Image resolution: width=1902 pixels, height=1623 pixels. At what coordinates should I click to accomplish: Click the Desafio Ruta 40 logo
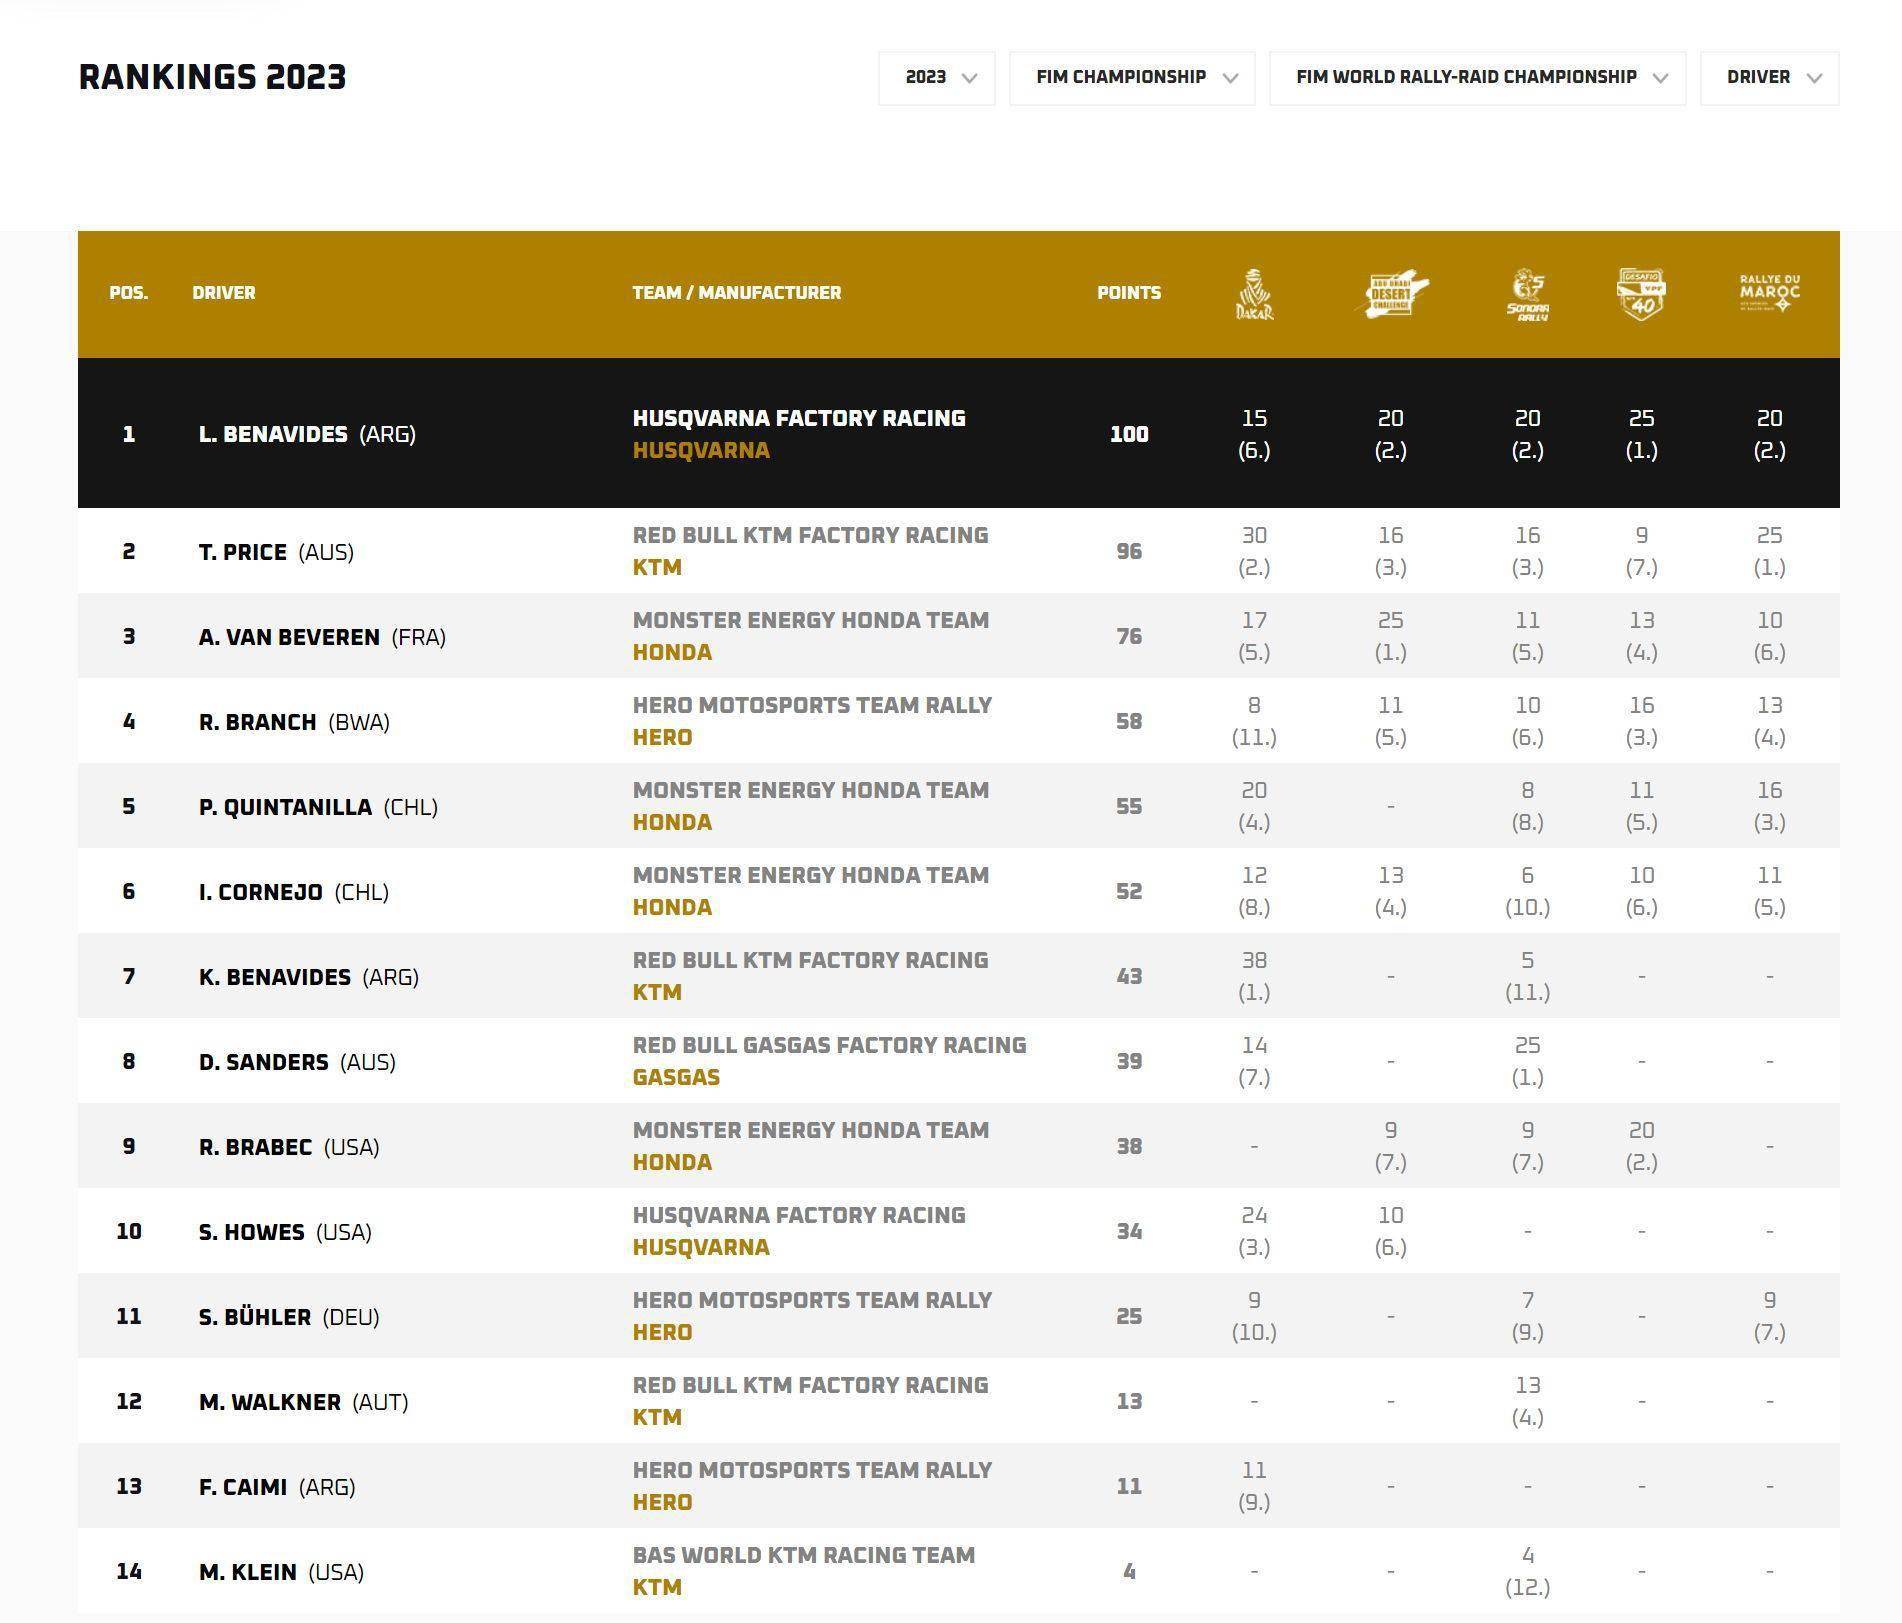coord(1641,294)
